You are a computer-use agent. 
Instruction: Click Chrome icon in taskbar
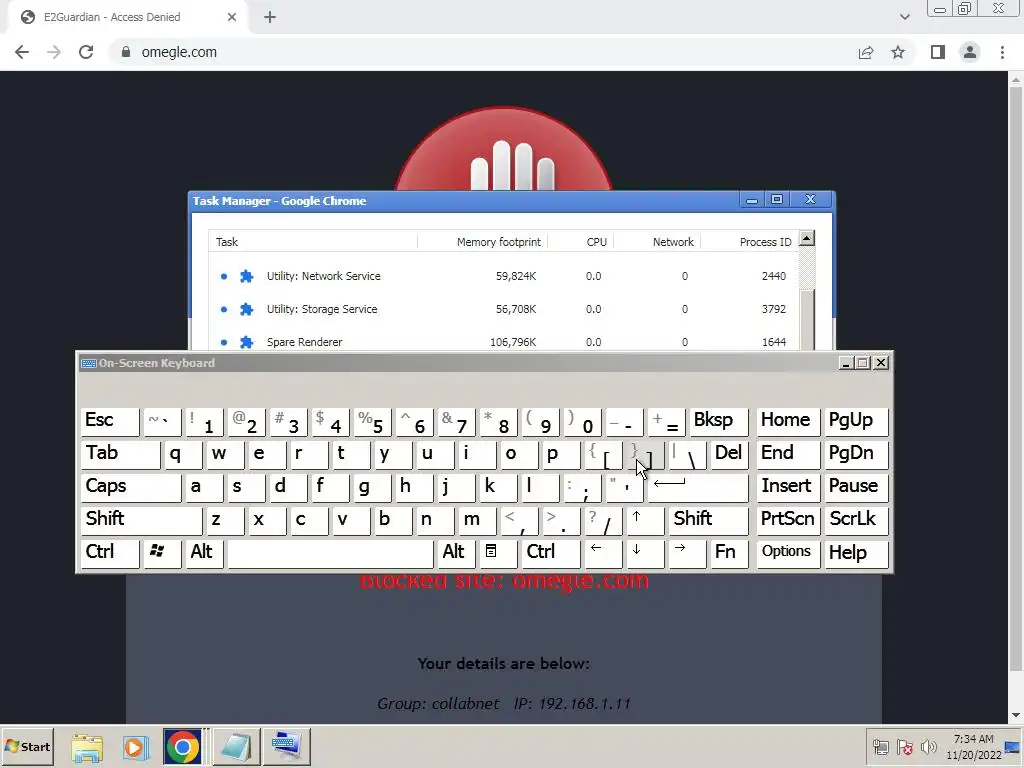click(x=182, y=746)
